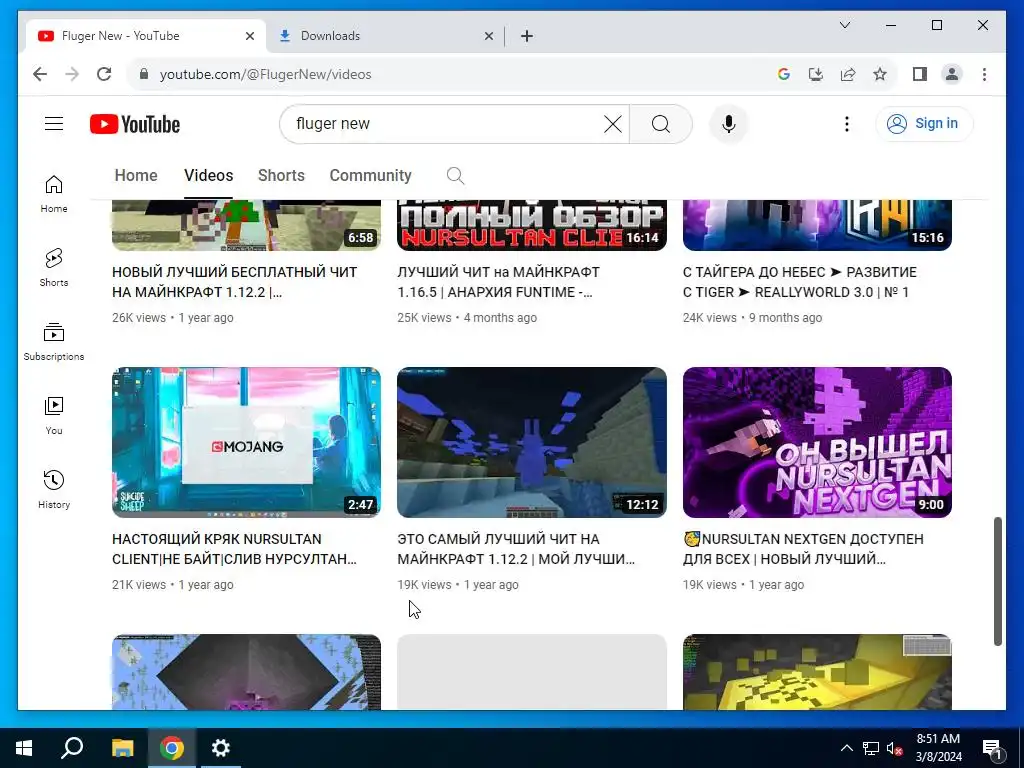Screen dimensions: 1024x768
Task: Click the page vertical scrollbar thumb
Action: pyautogui.click(x=997, y=581)
